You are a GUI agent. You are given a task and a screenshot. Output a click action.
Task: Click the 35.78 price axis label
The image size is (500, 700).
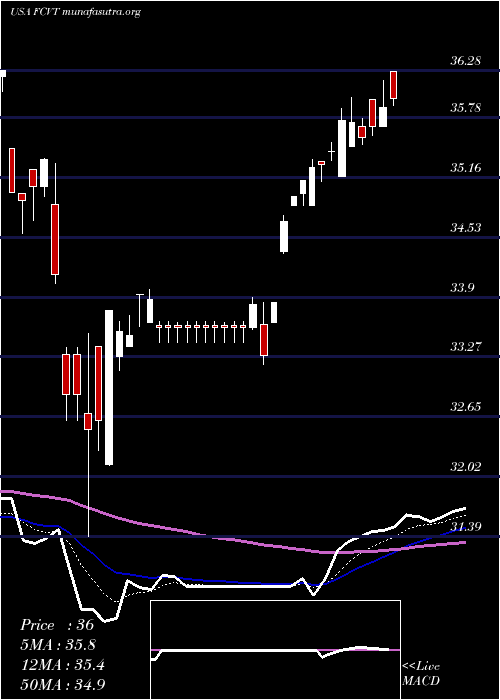465,108
